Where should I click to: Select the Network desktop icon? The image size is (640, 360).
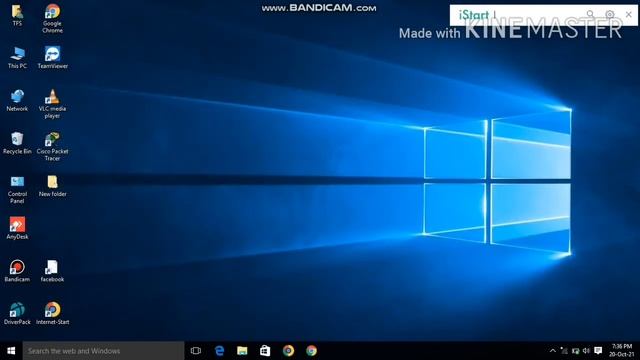tap(17, 100)
